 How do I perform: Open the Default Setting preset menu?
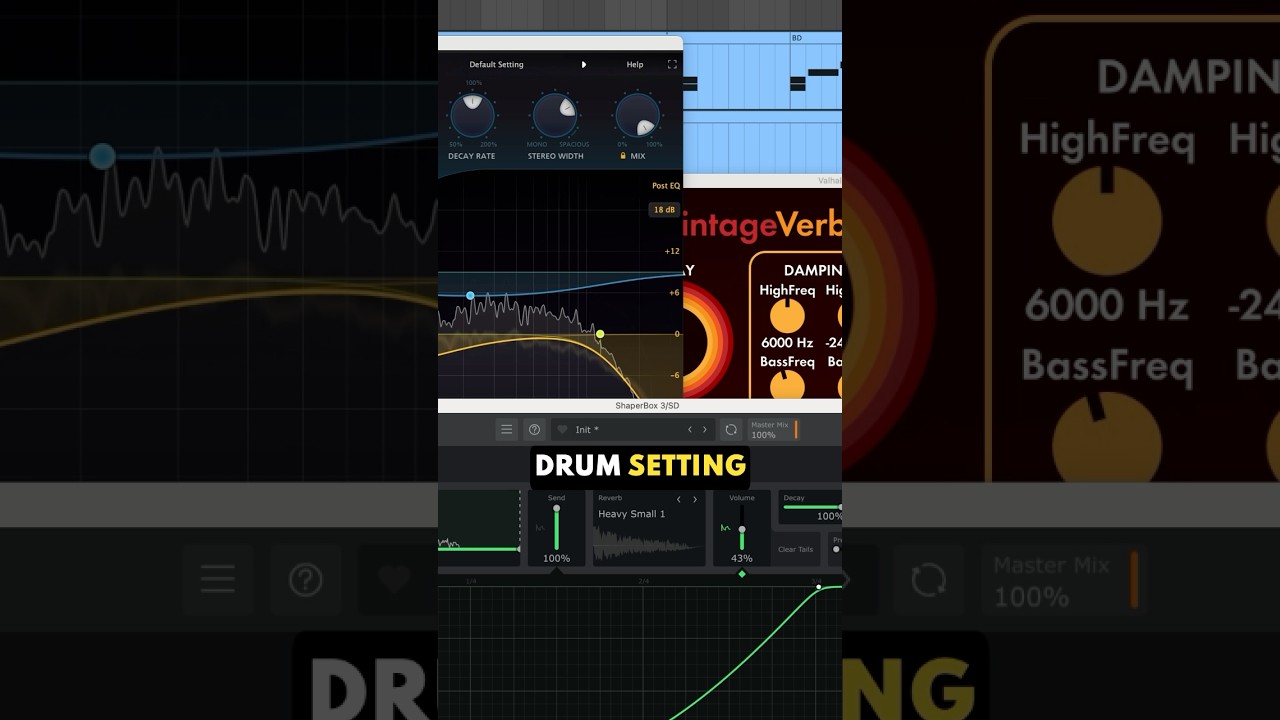tap(496, 64)
